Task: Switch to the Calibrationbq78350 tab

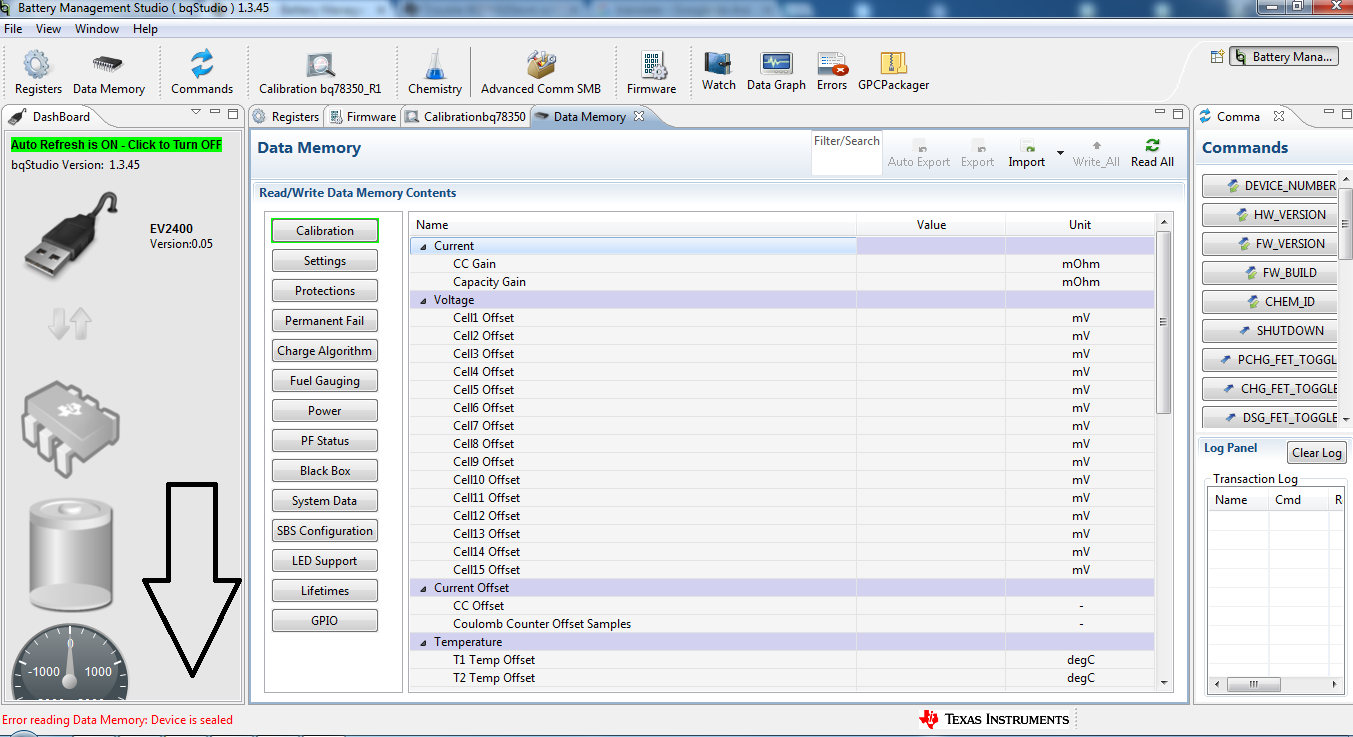Action: click(466, 117)
